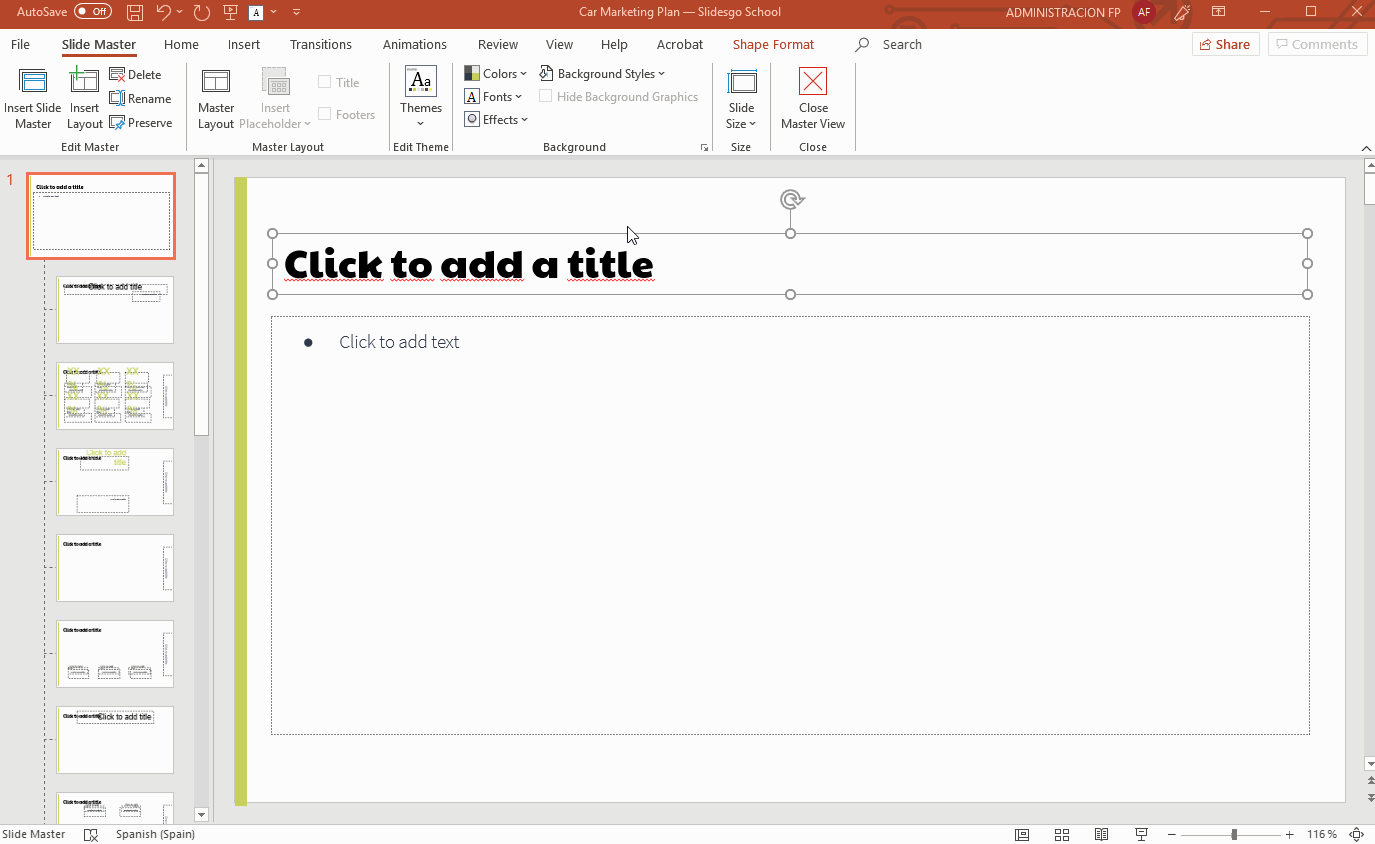Toggle the AutoSave switch
The width and height of the screenshot is (1375, 844).
tap(93, 12)
